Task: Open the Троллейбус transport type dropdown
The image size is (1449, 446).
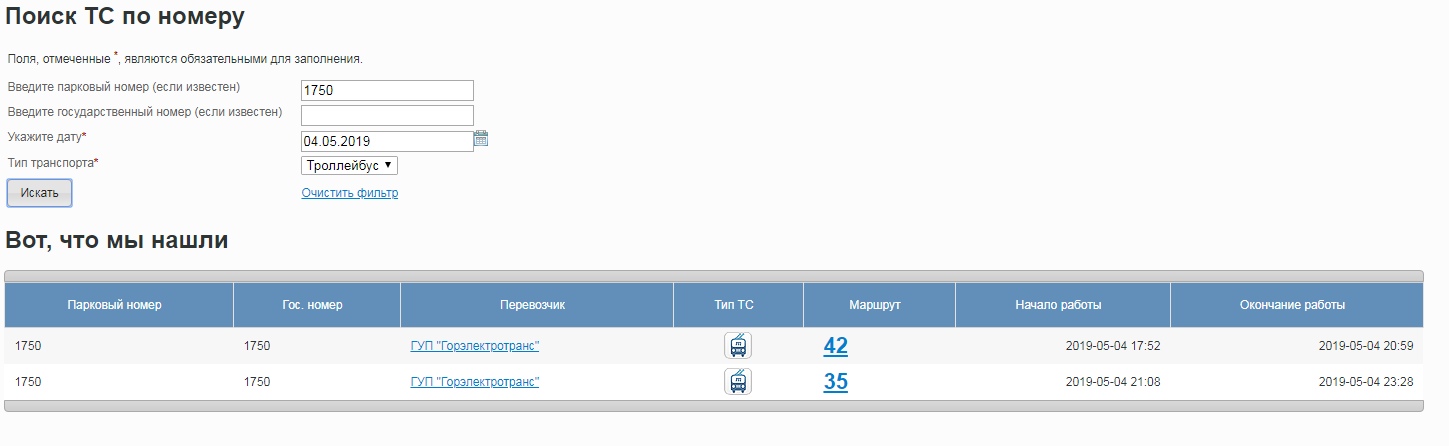Action: point(349,166)
